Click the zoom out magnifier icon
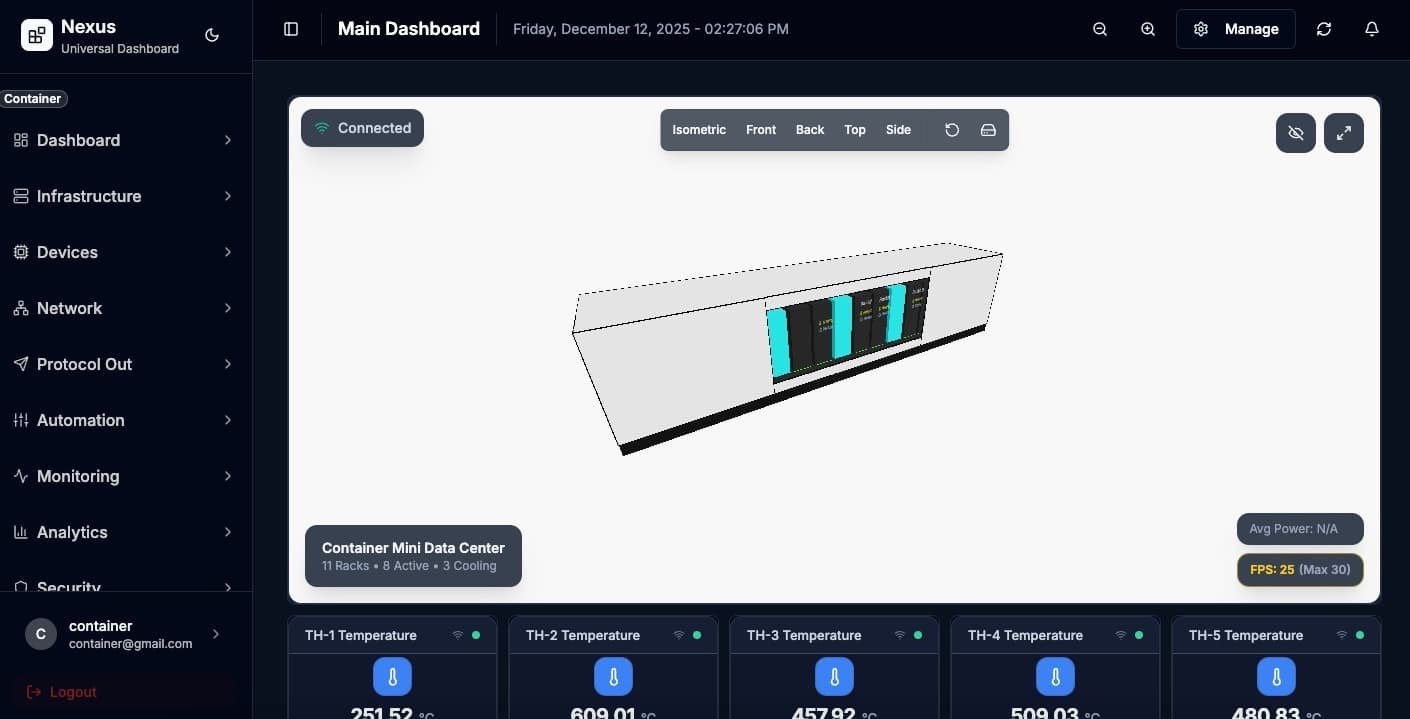The image size is (1410, 719). tap(1100, 29)
